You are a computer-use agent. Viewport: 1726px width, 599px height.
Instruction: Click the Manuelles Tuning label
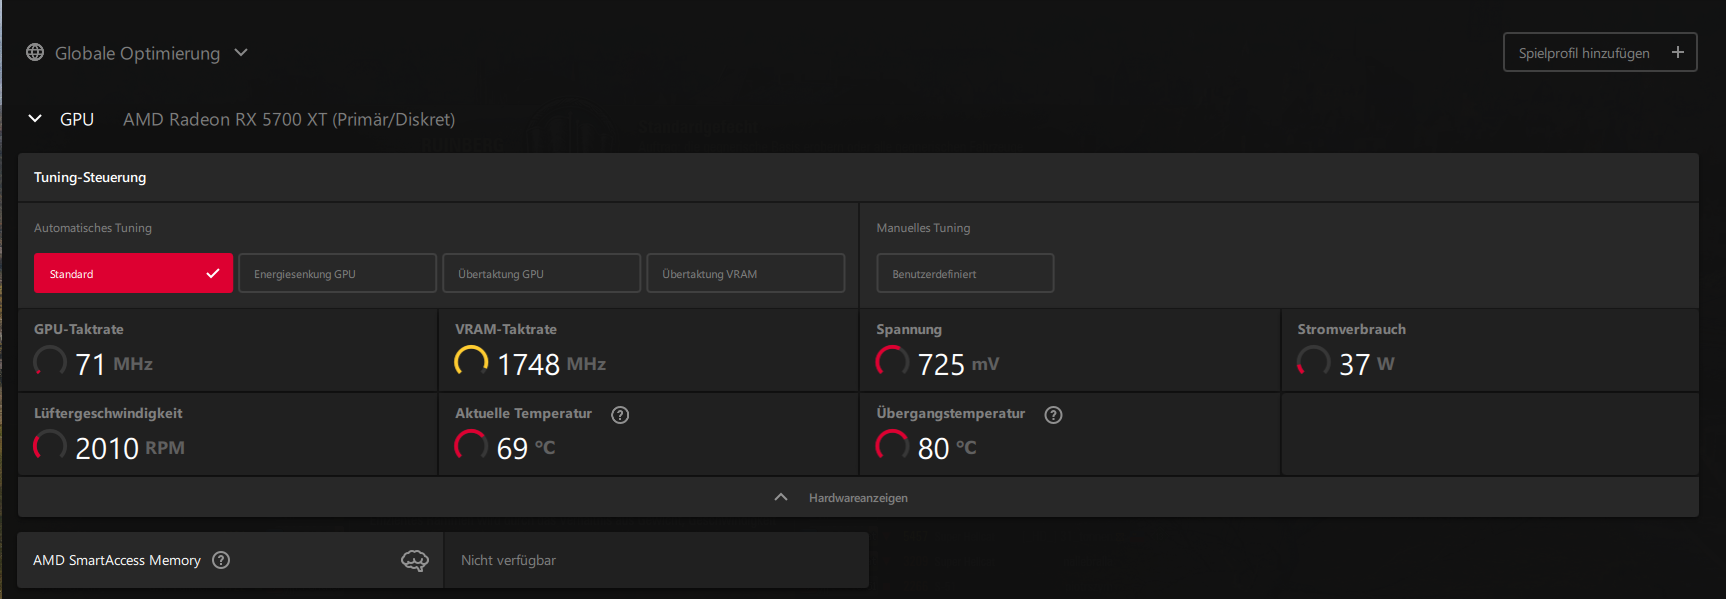[923, 228]
